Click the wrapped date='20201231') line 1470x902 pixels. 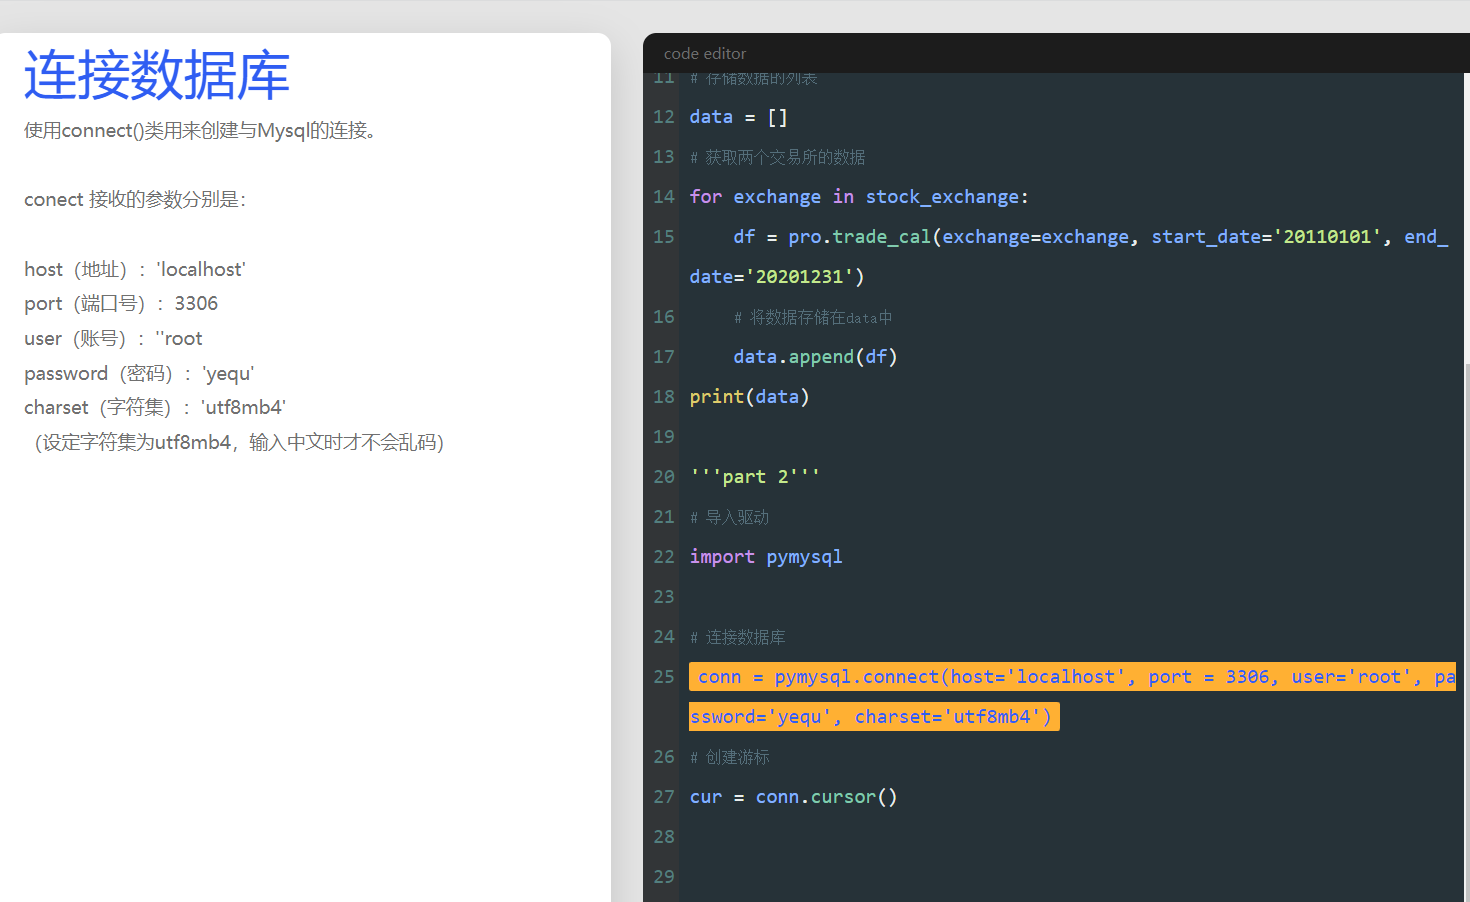pyautogui.click(x=777, y=277)
